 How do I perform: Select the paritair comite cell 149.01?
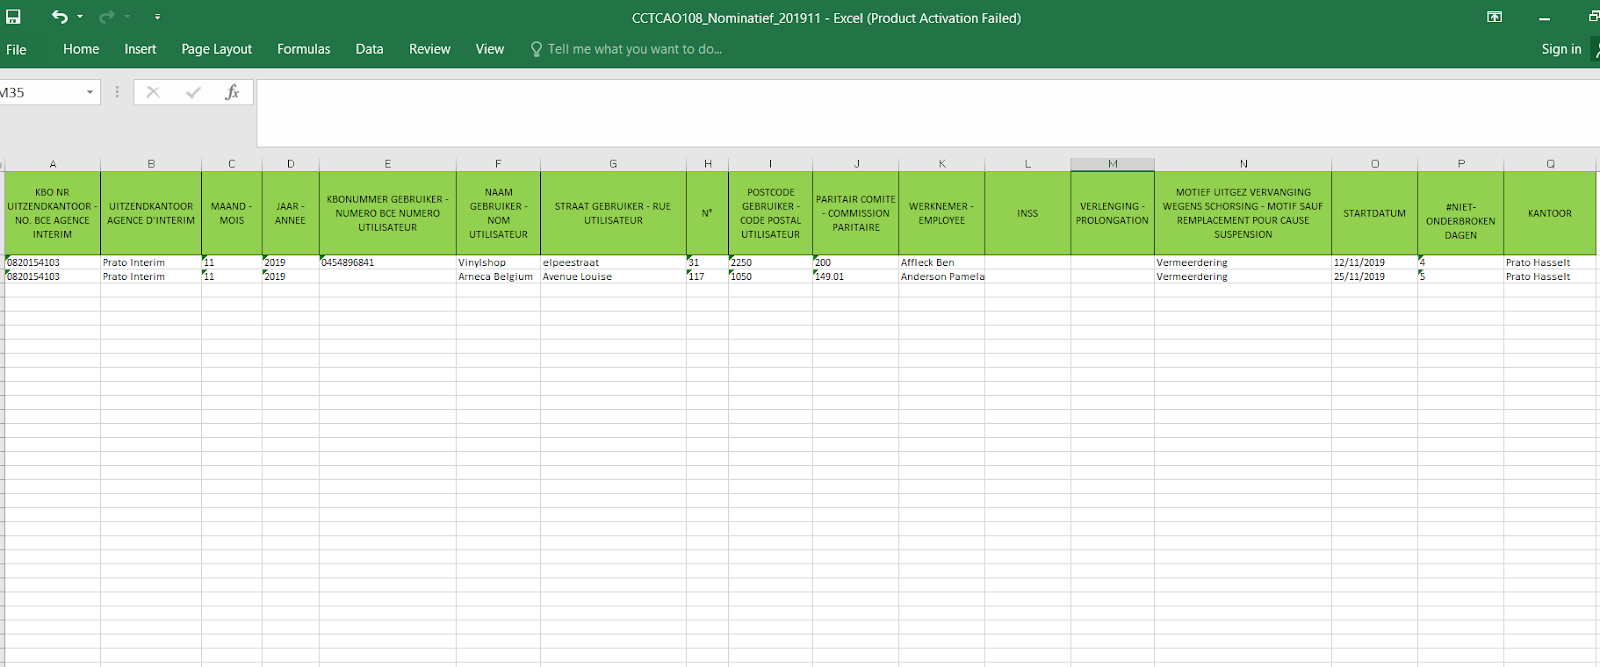point(856,276)
